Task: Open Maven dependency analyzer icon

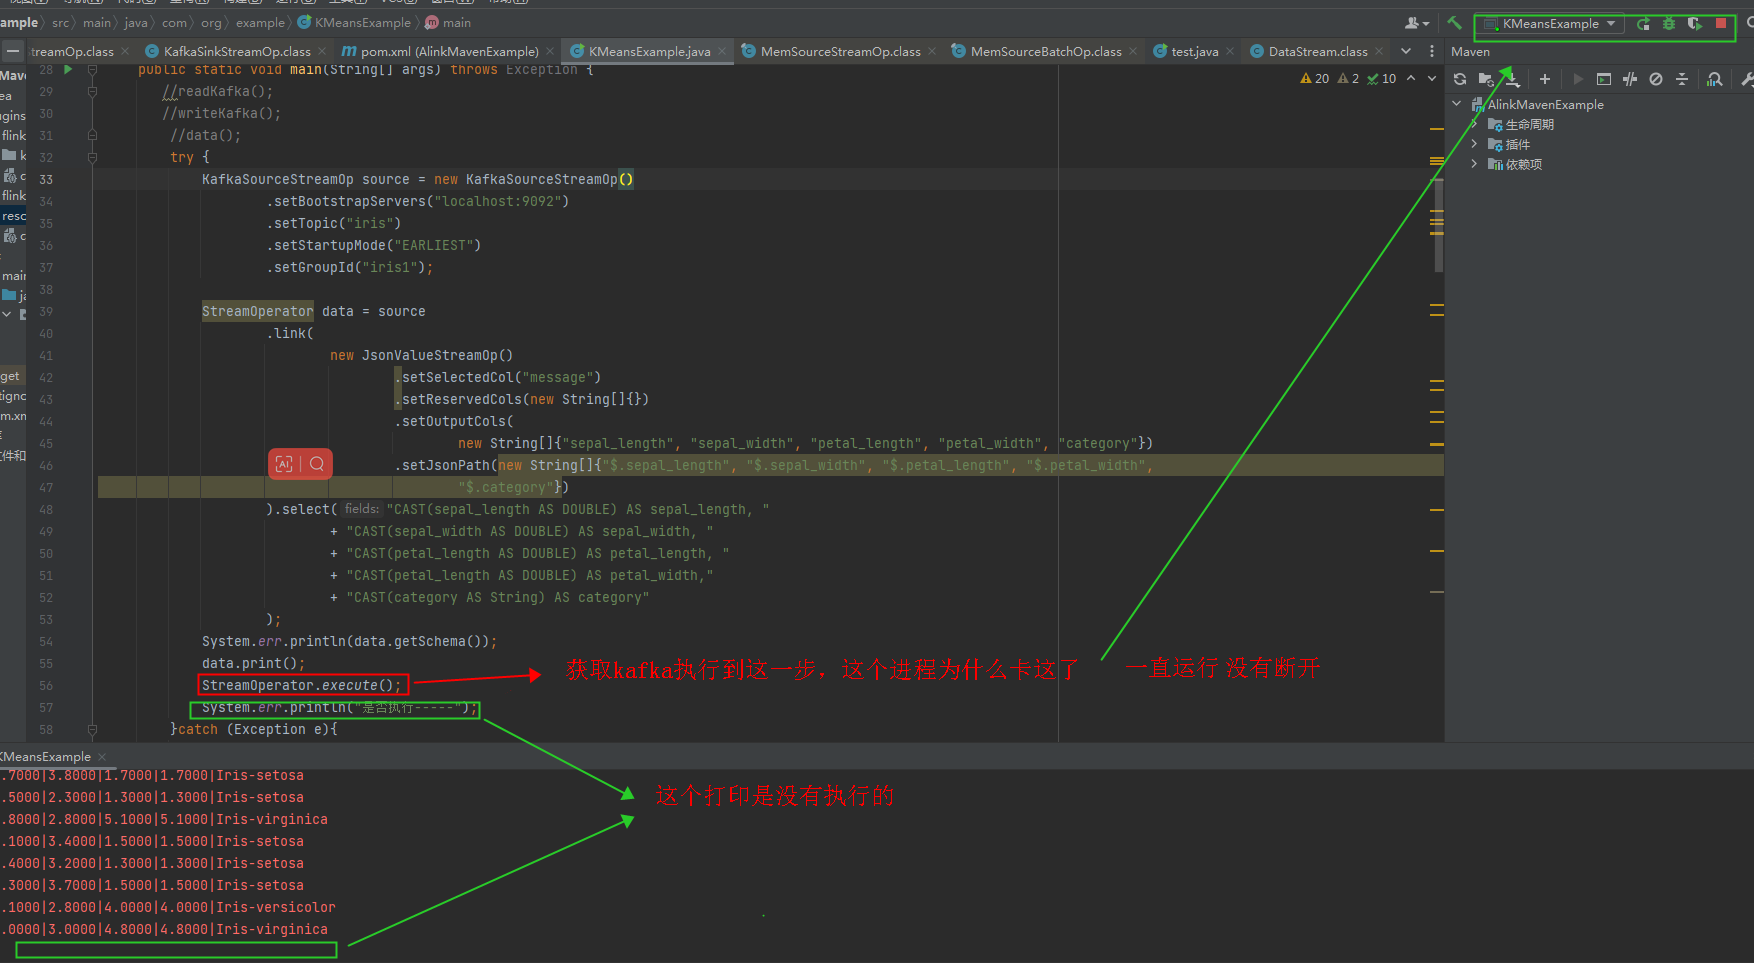Action: pos(1715,79)
